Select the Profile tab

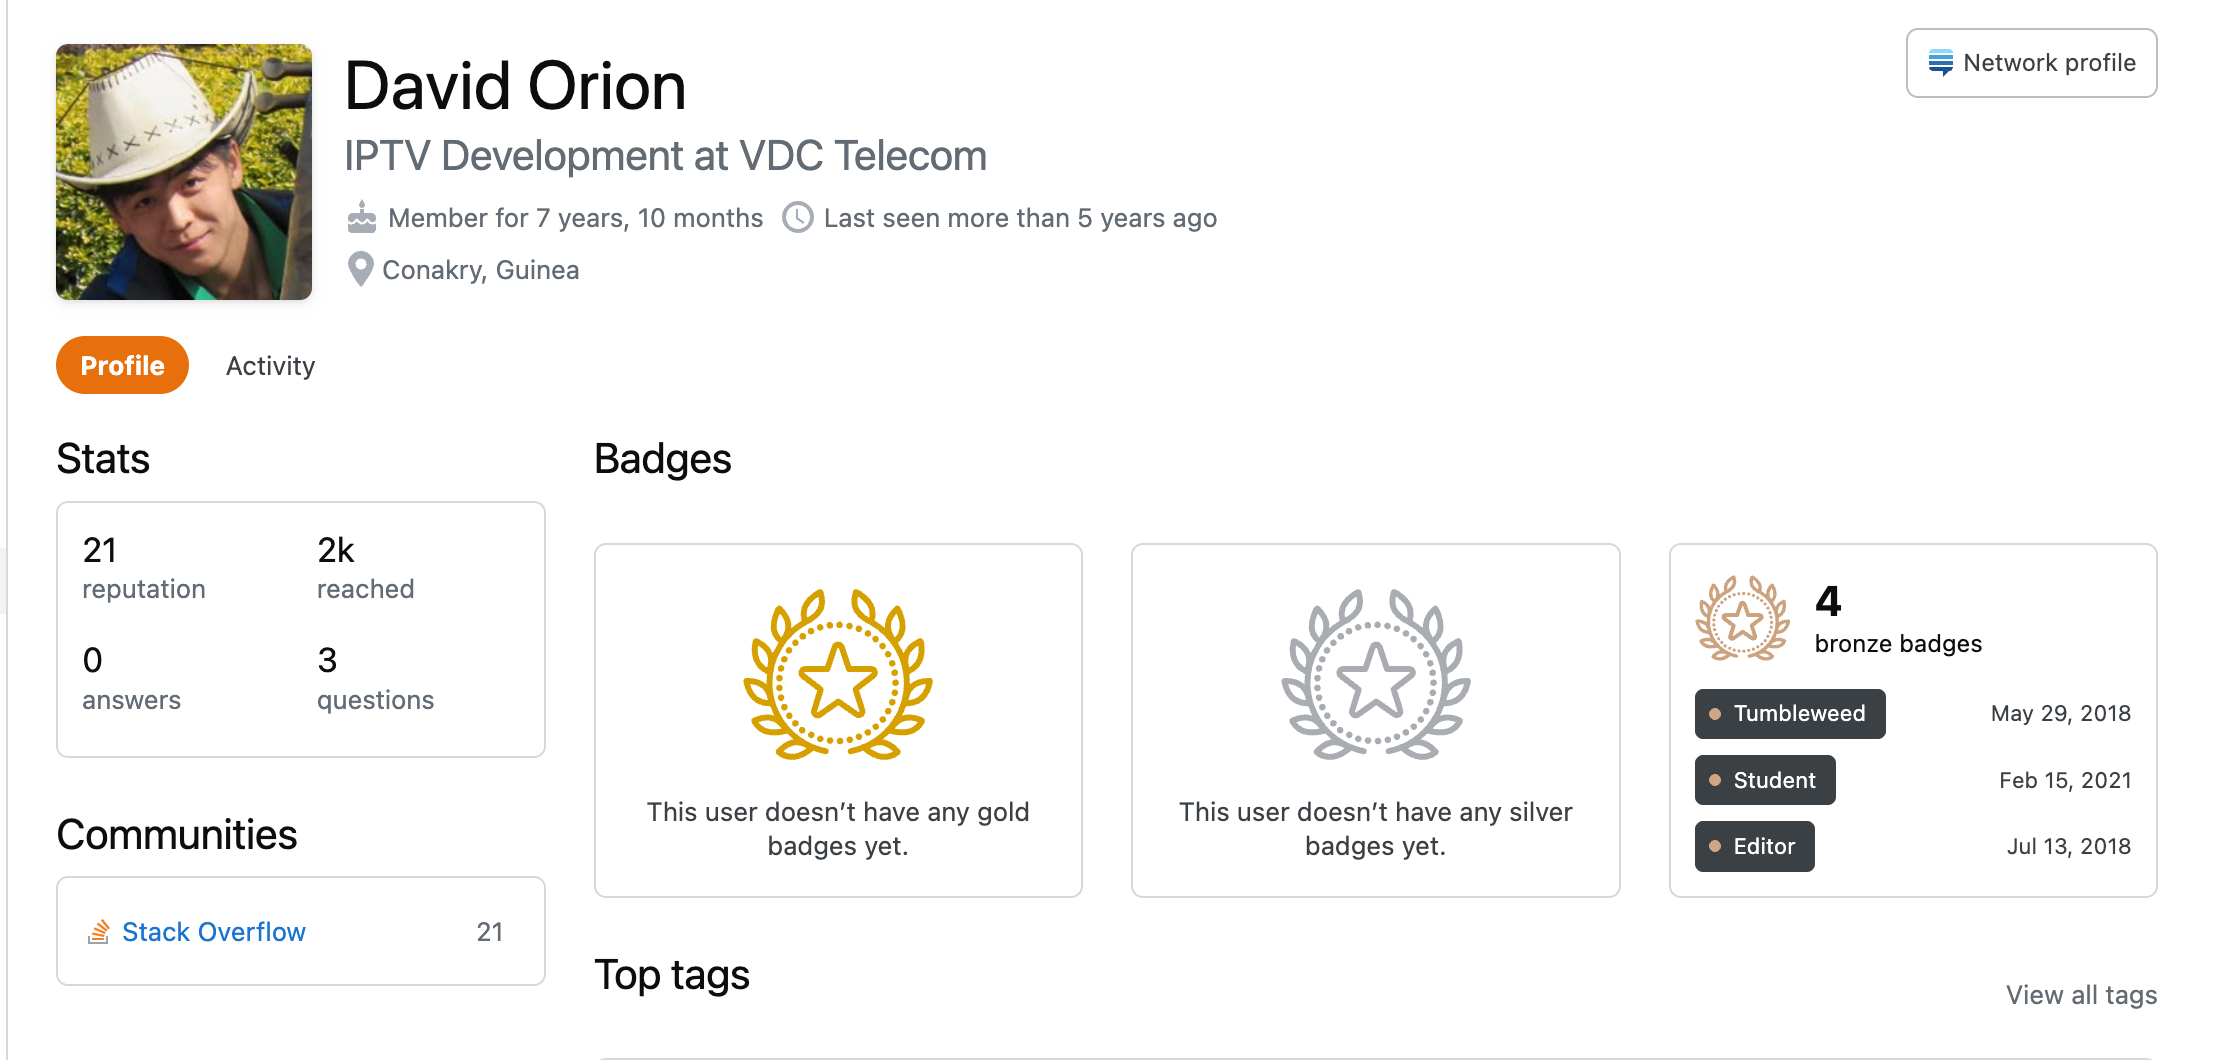tap(122, 366)
